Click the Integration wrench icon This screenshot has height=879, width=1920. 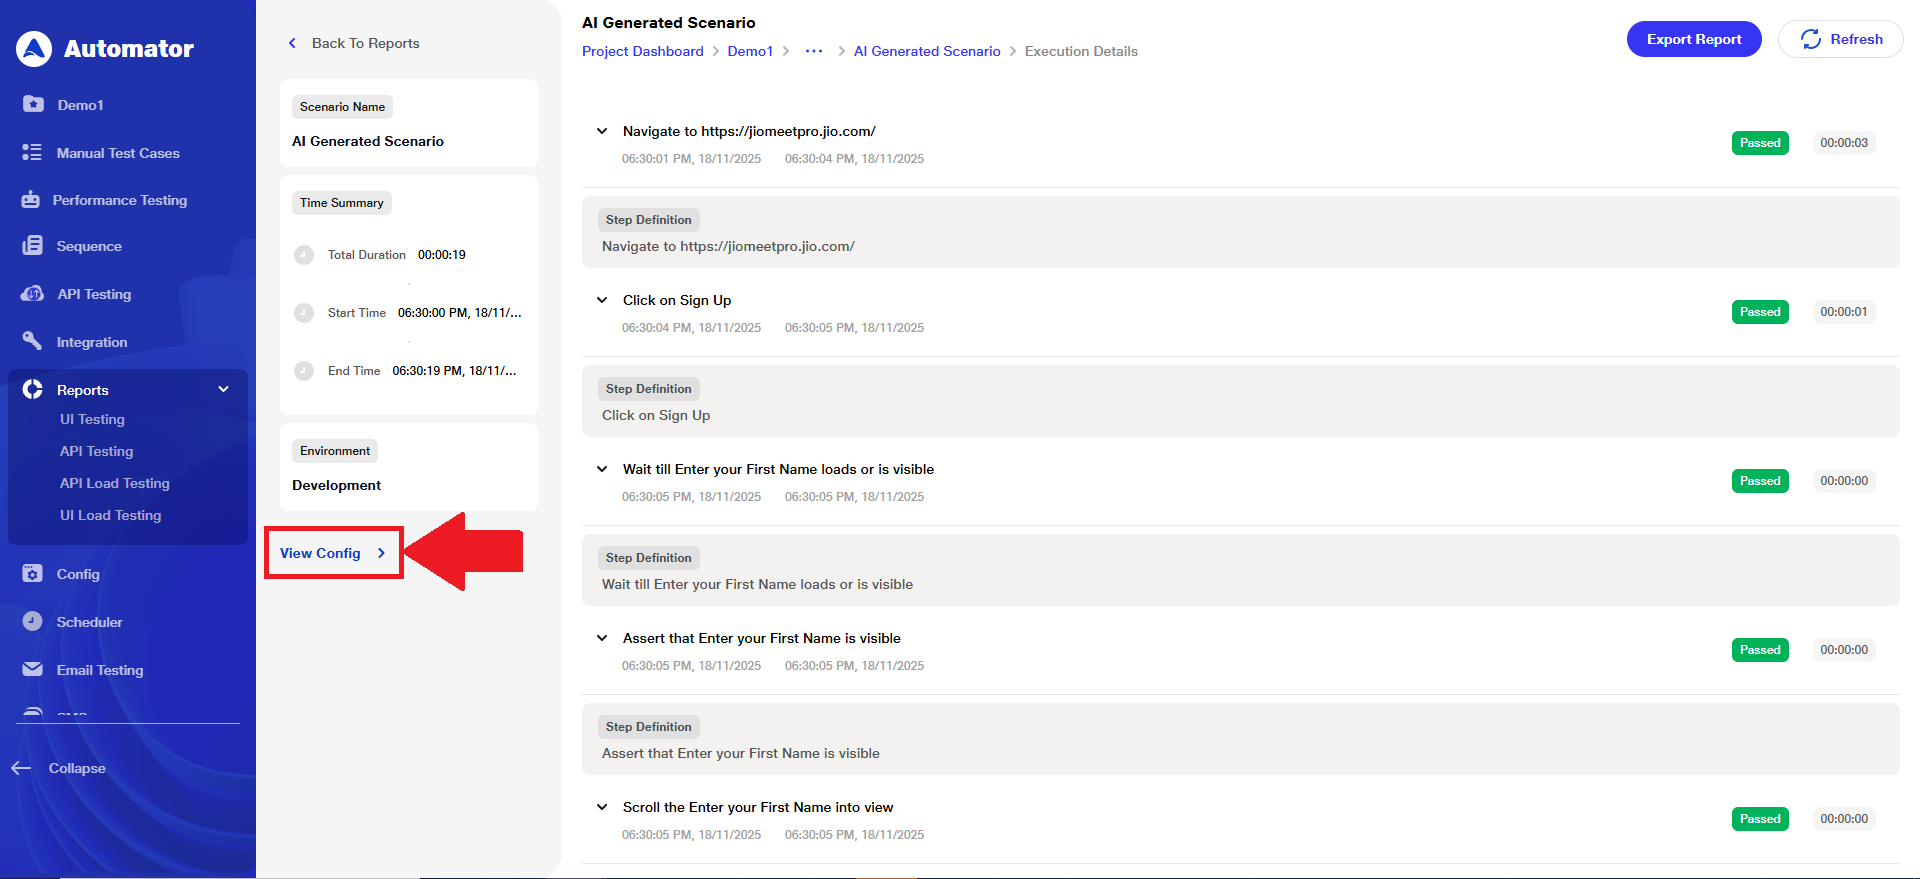[x=32, y=341]
